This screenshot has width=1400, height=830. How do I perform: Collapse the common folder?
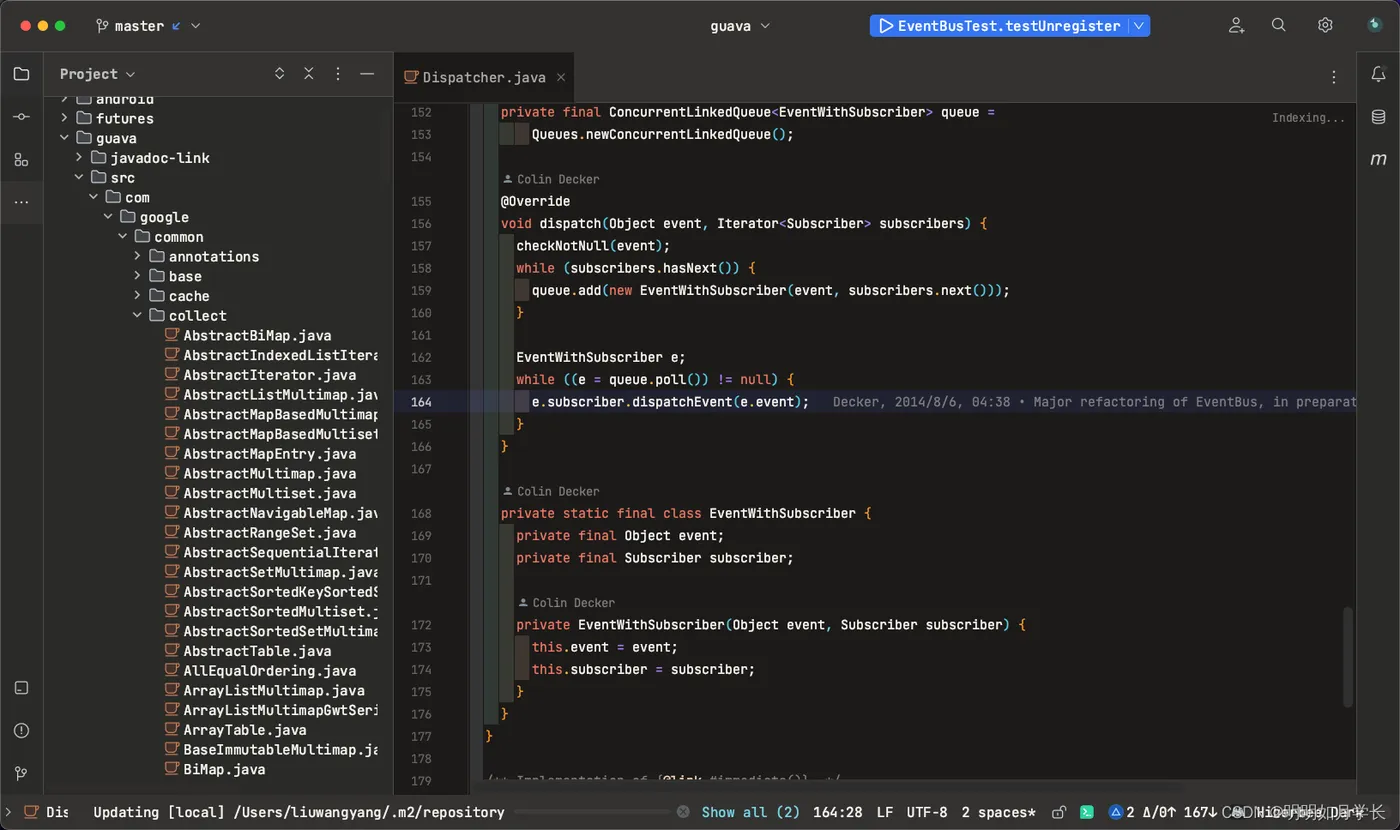point(123,237)
